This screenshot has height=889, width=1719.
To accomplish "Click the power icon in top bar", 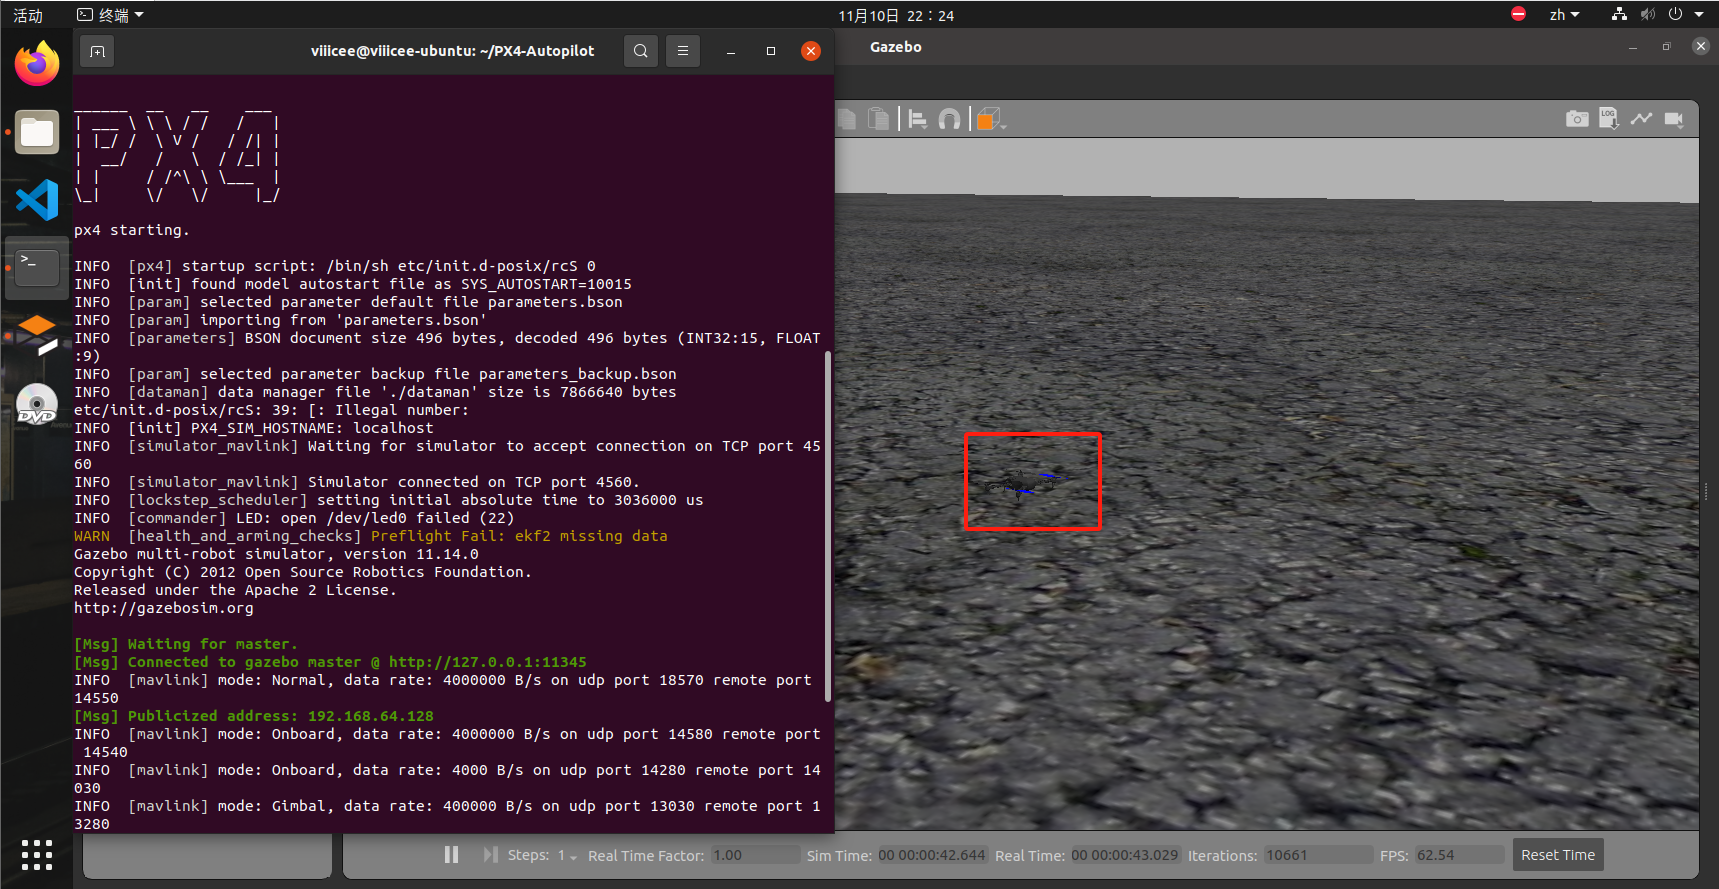I will (1675, 14).
